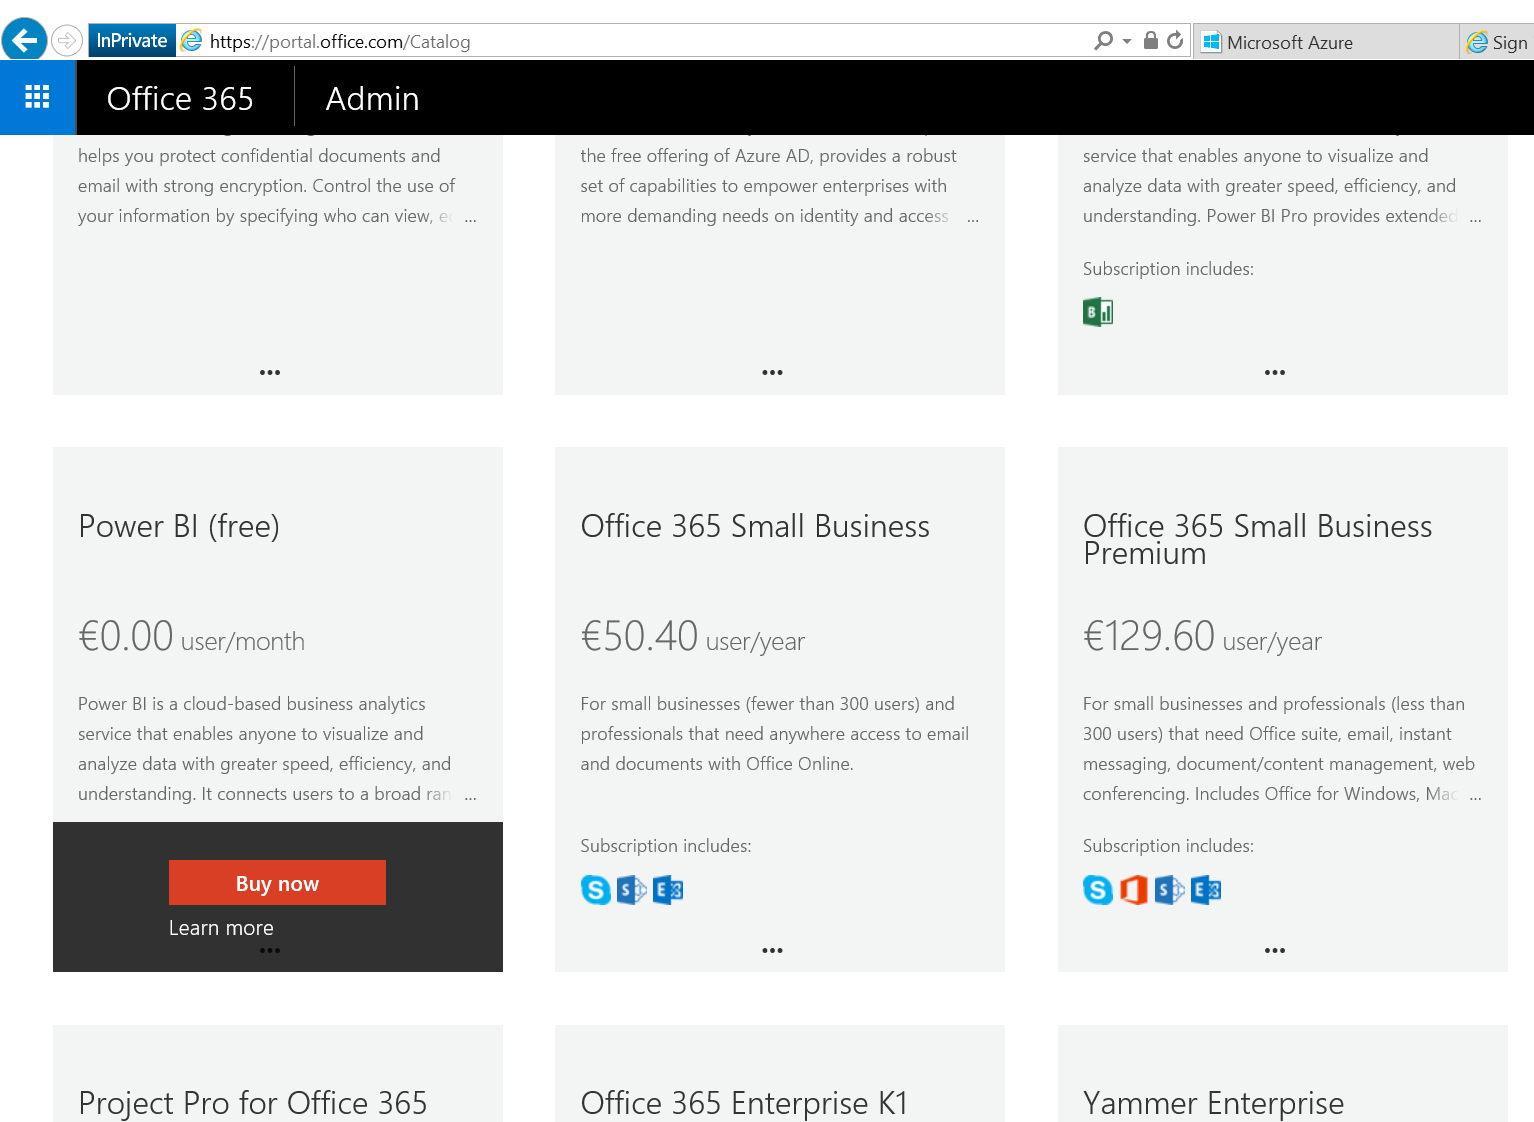The image size is (1534, 1122).
Task: Expand ellipsis on the confidential documents card
Action: [270, 372]
